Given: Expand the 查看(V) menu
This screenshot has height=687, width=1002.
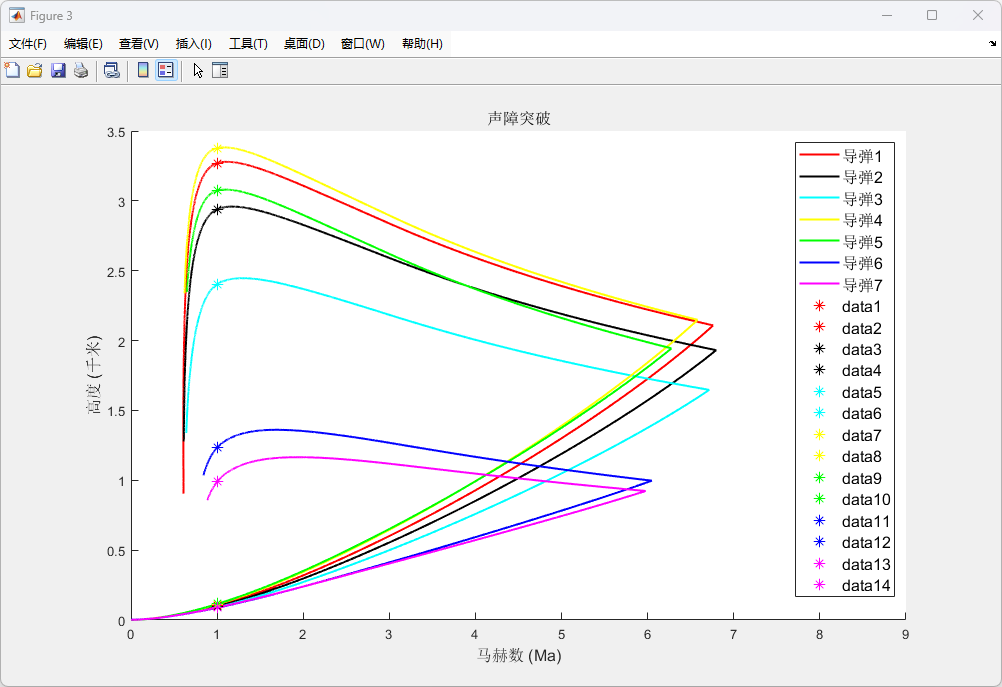Looking at the screenshot, I should pos(139,44).
